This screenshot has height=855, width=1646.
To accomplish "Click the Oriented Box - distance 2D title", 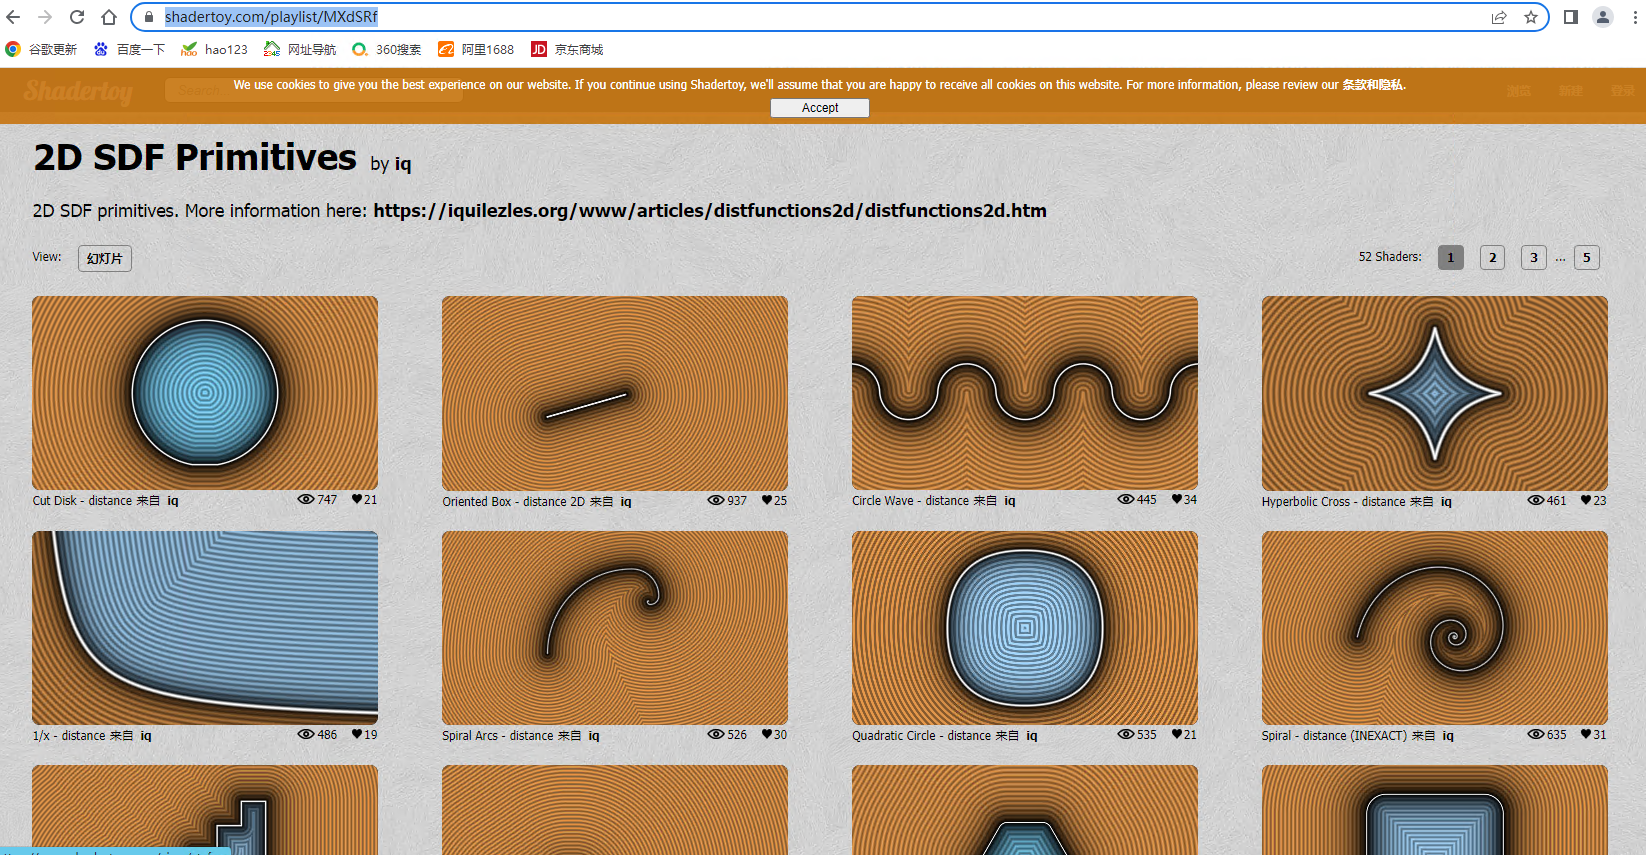I will 514,502.
